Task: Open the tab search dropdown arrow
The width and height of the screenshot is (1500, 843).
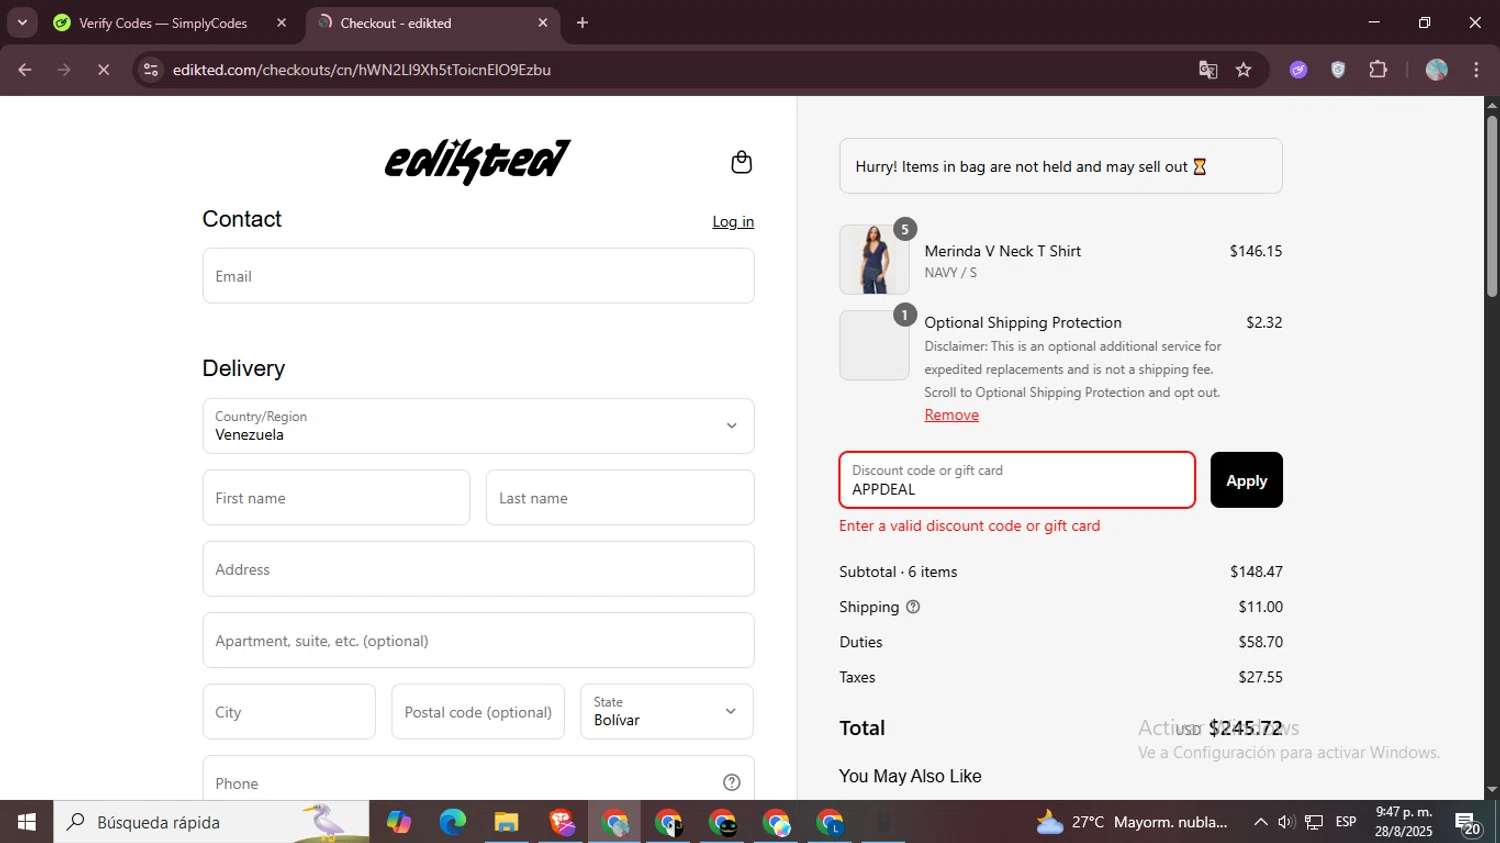Action: (22, 23)
